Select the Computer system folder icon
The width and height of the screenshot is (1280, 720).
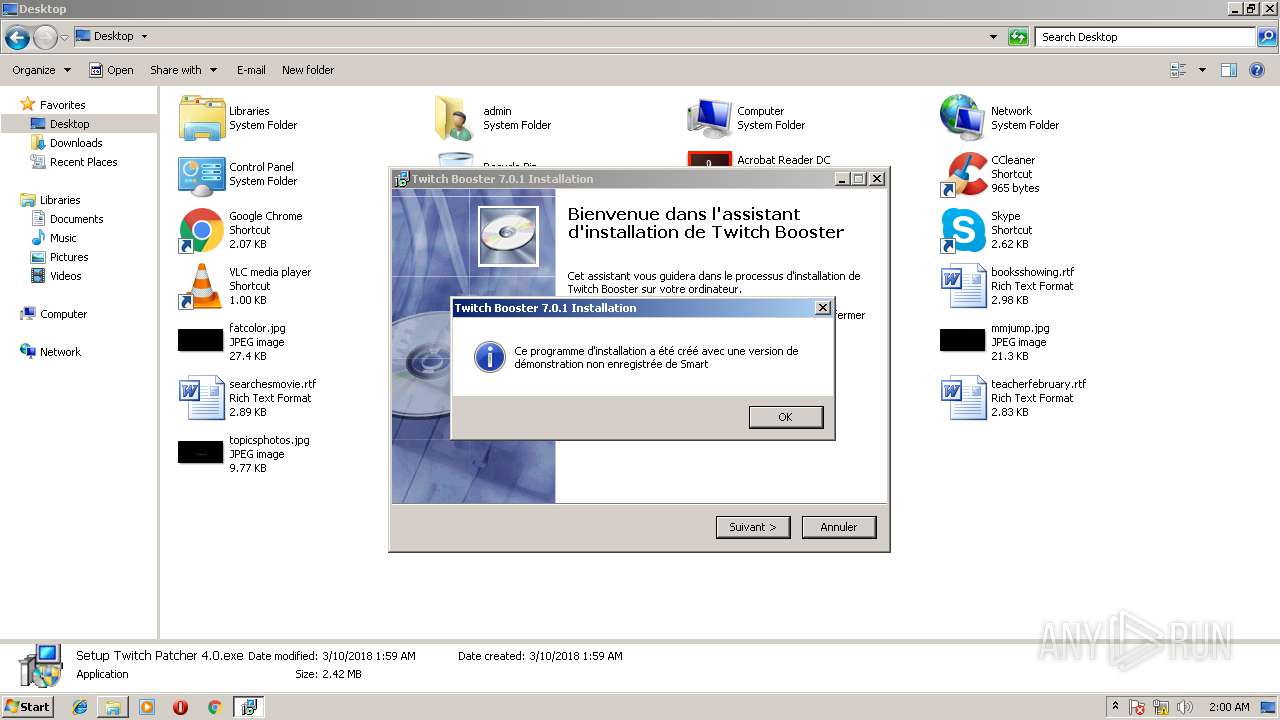(x=710, y=118)
